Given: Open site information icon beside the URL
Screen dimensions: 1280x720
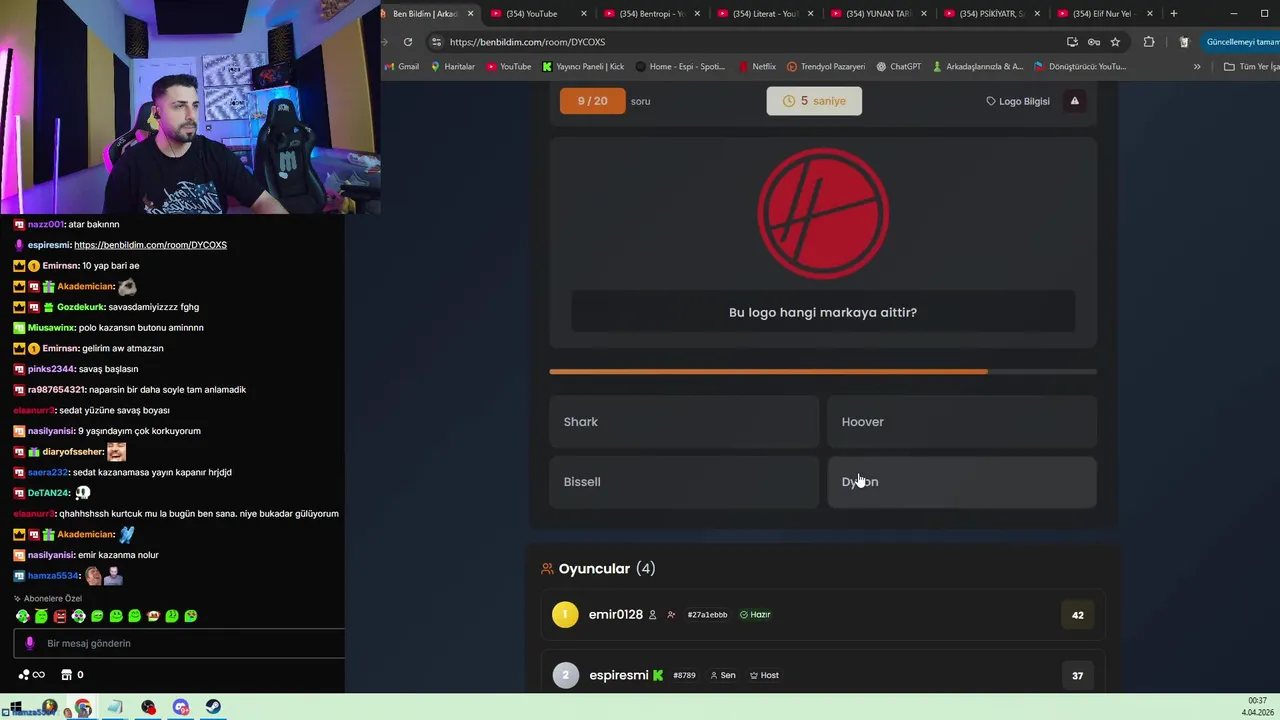Looking at the screenshot, I should tap(435, 42).
